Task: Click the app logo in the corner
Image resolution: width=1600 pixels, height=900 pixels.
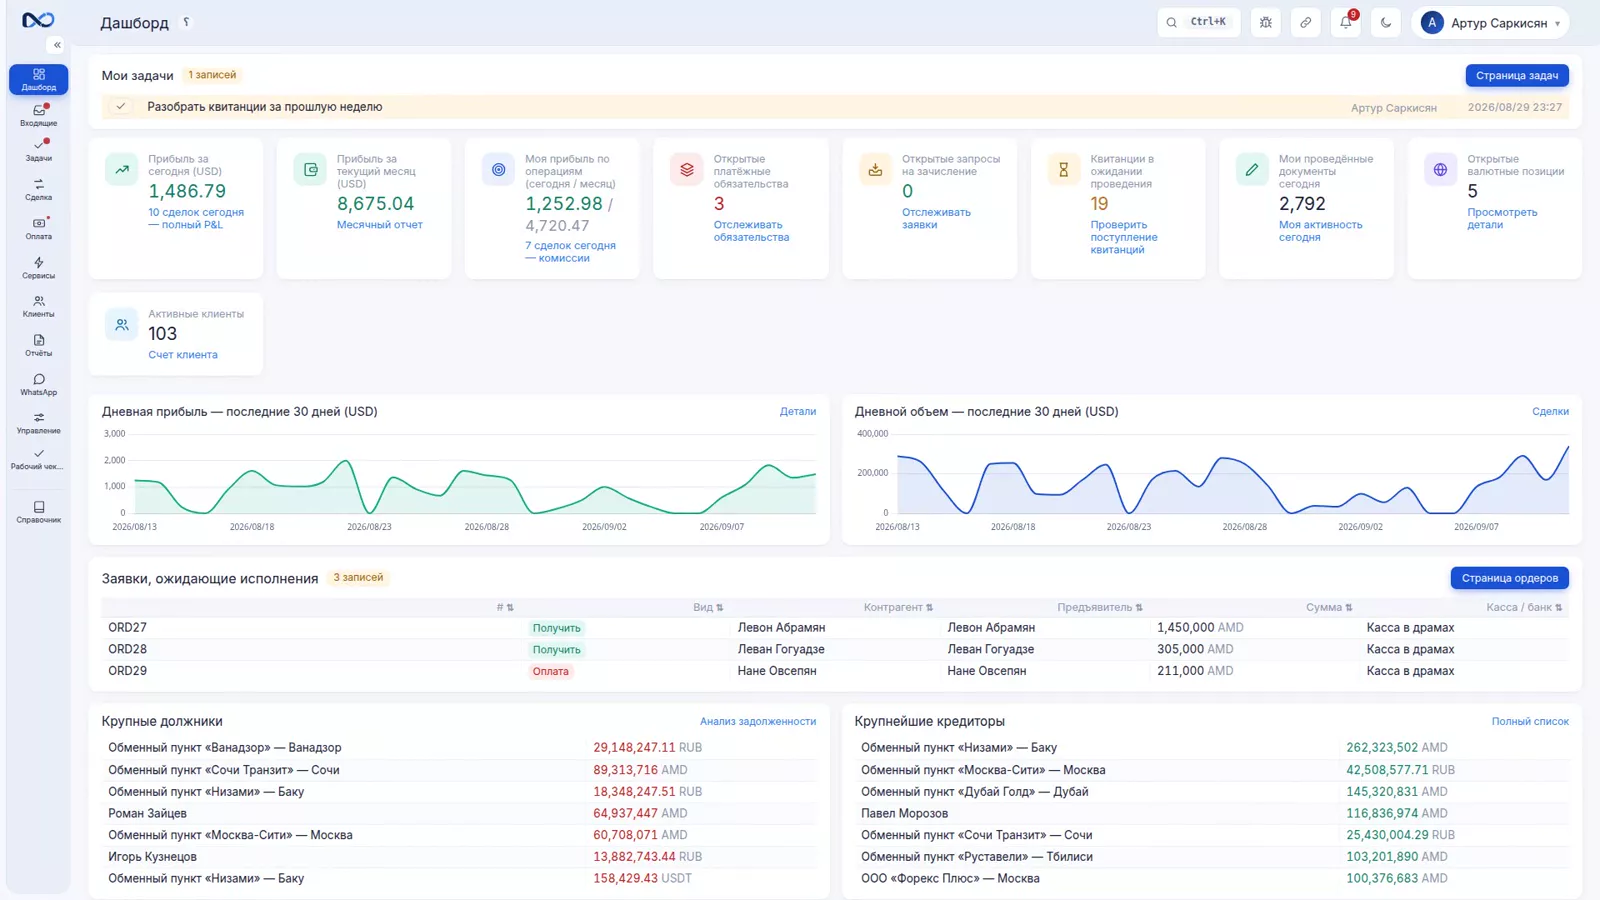Action: pyautogui.click(x=38, y=20)
